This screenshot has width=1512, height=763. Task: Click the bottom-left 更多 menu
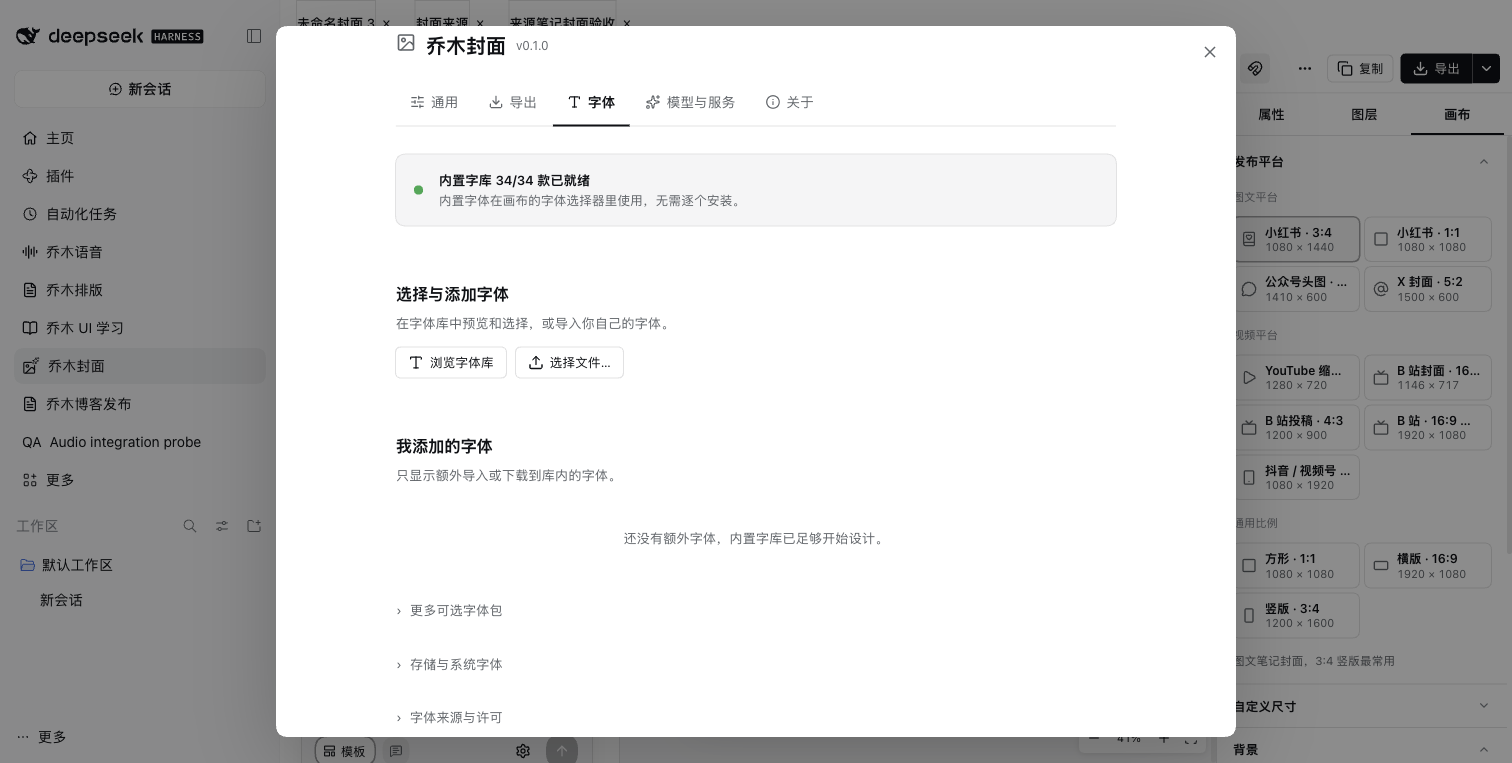(42, 737)
